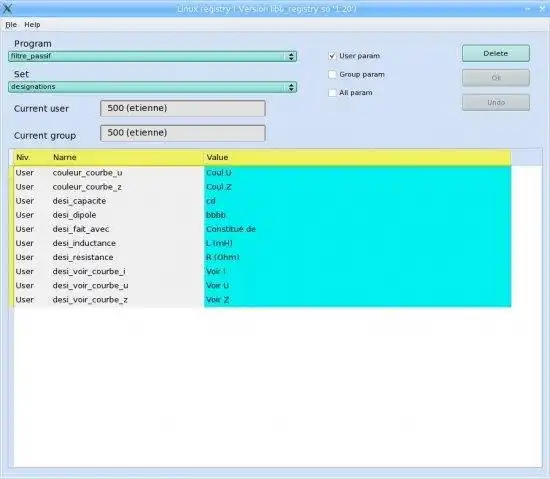
Task: Click the X window icon in title bar
Action: 7,8
